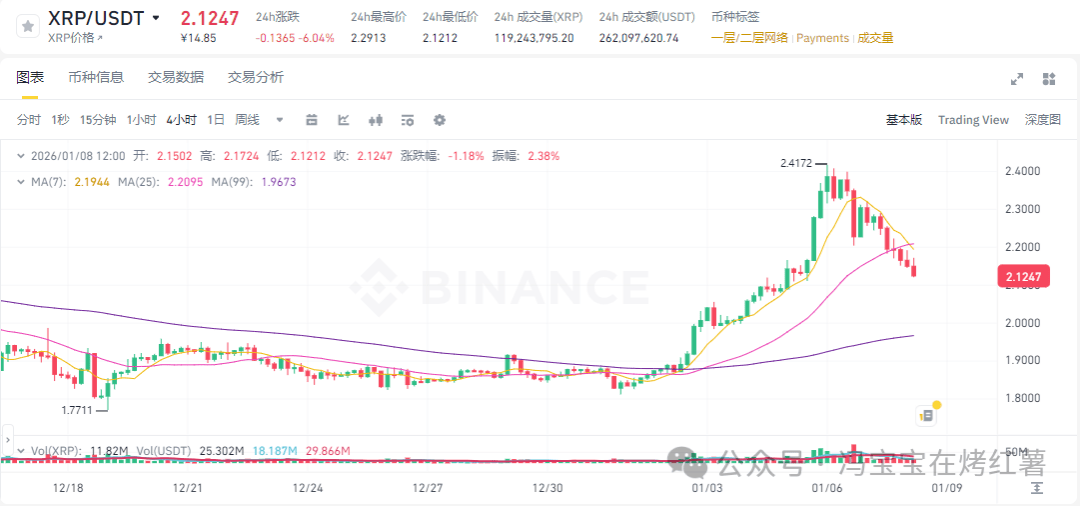This screenshot has height=506, width=1080.
Task: Show the 深度图 depth chart
Action: tap(1042, 120)
